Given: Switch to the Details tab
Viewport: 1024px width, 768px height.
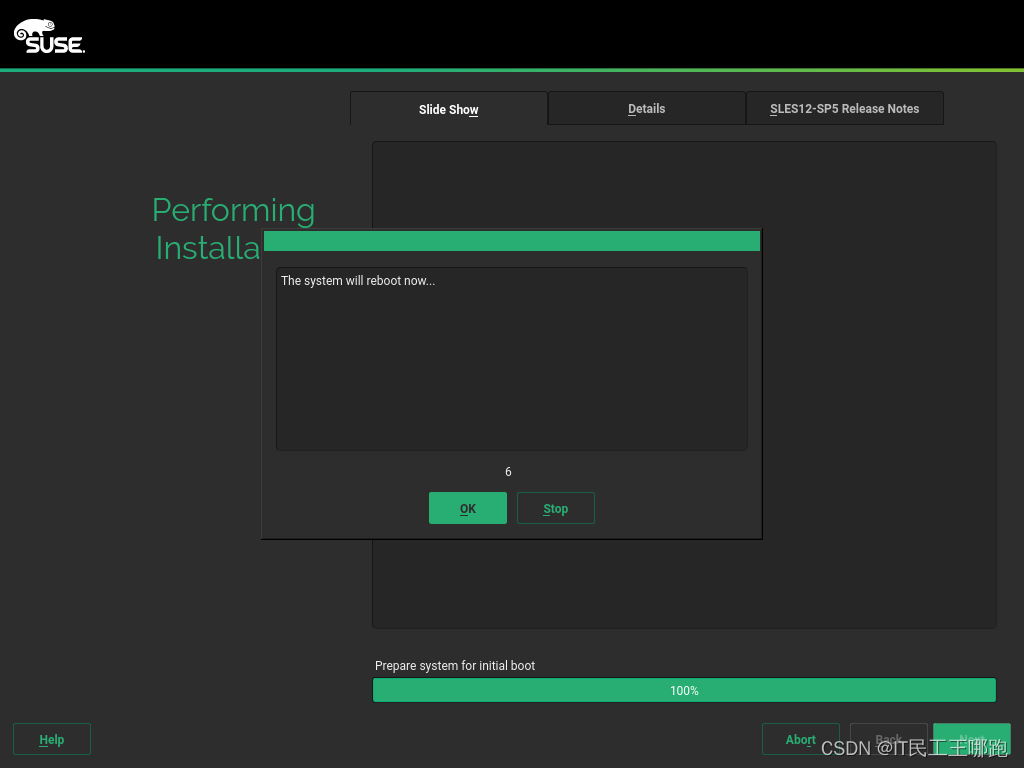Looking at the screenshot, I should point(646,108).
